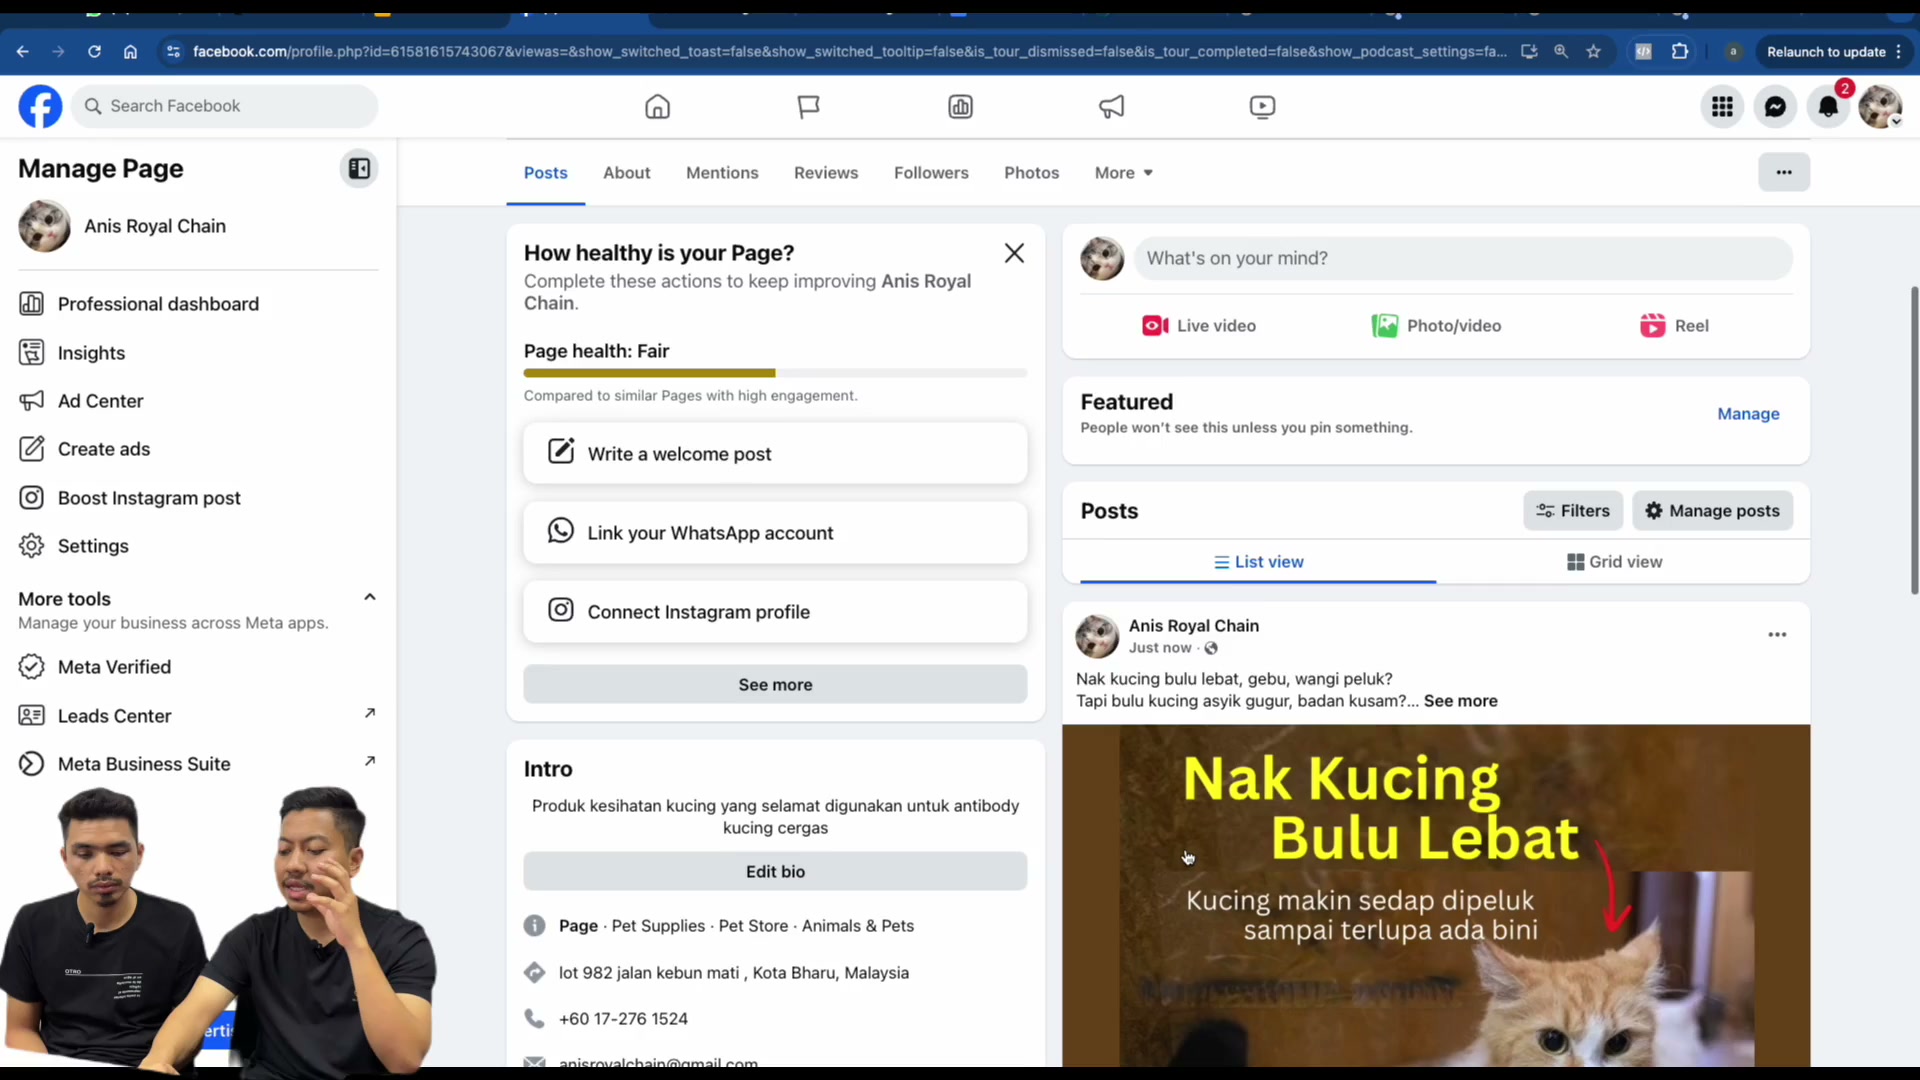
Task: Open the Facebook menu grid icon
Action: click(x=1722, y=107)
